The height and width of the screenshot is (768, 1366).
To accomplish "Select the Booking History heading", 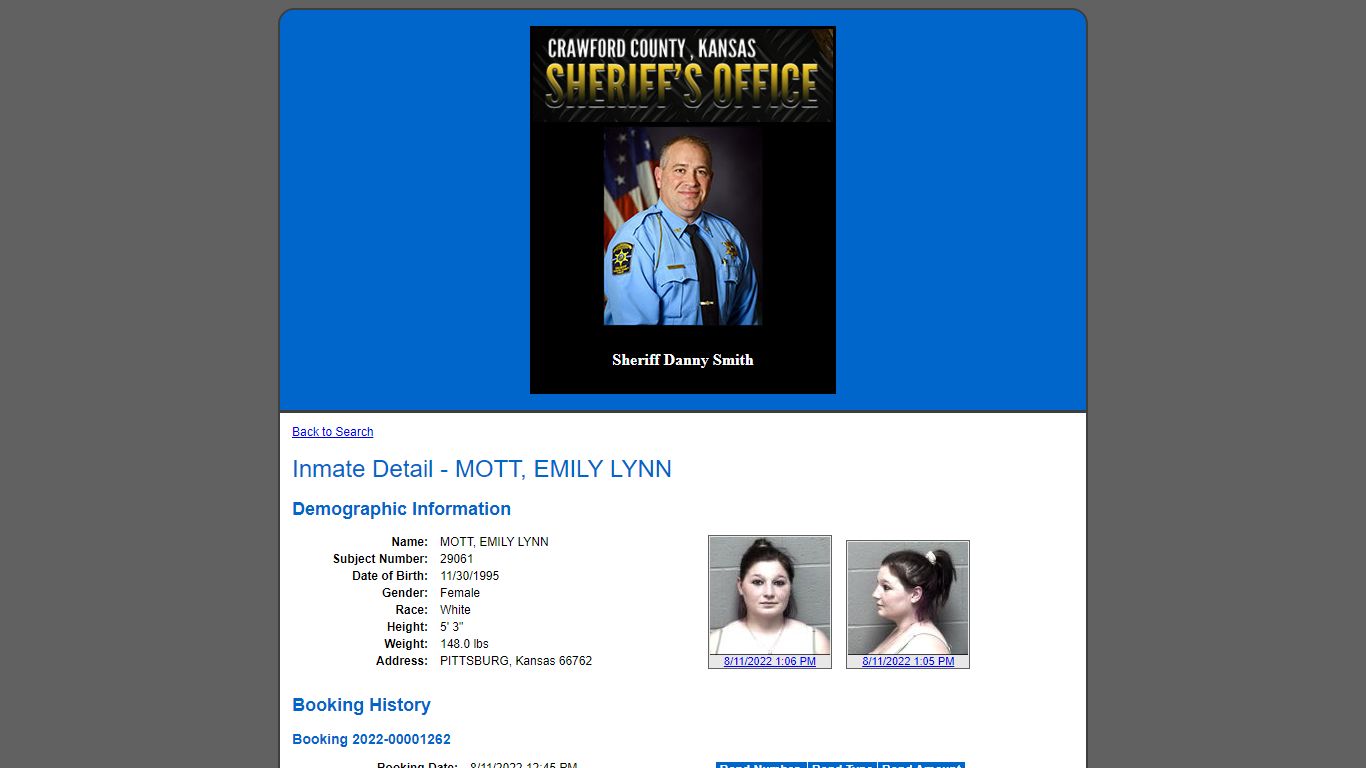I will (361, 705).
